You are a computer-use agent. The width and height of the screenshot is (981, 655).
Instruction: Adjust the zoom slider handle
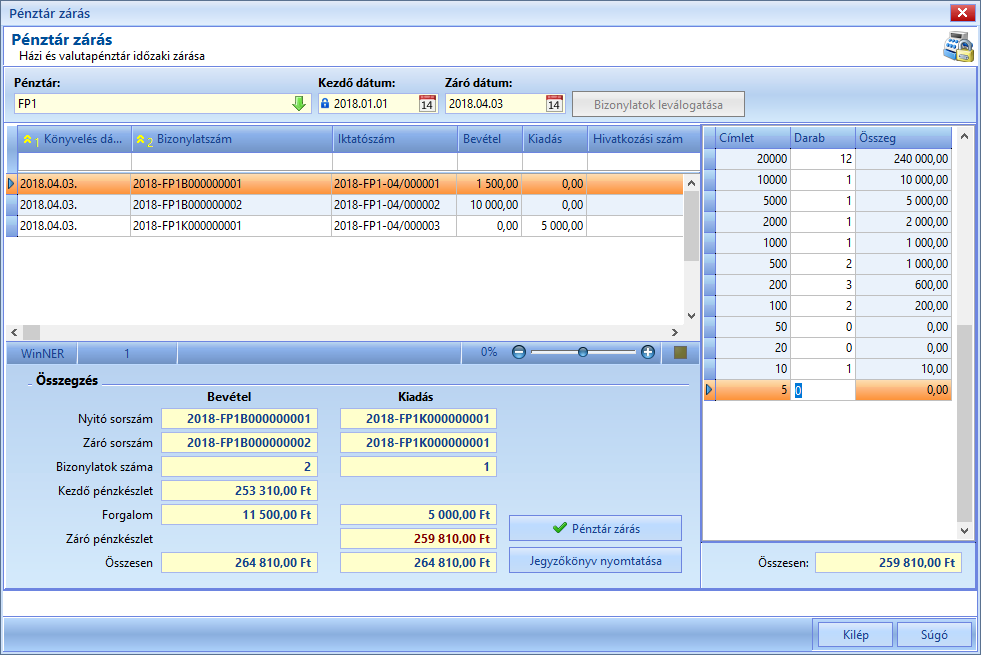click(x=582, y=352)
